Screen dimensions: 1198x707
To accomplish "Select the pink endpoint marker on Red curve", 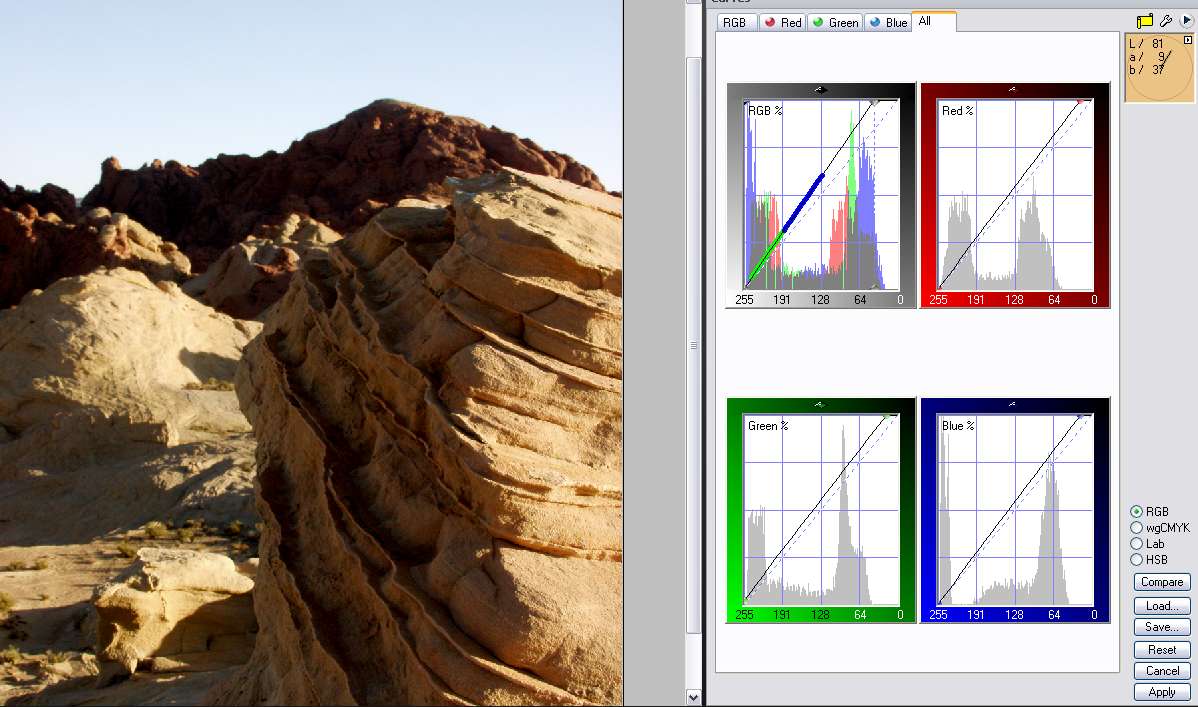I will [x=1081, y=101].
